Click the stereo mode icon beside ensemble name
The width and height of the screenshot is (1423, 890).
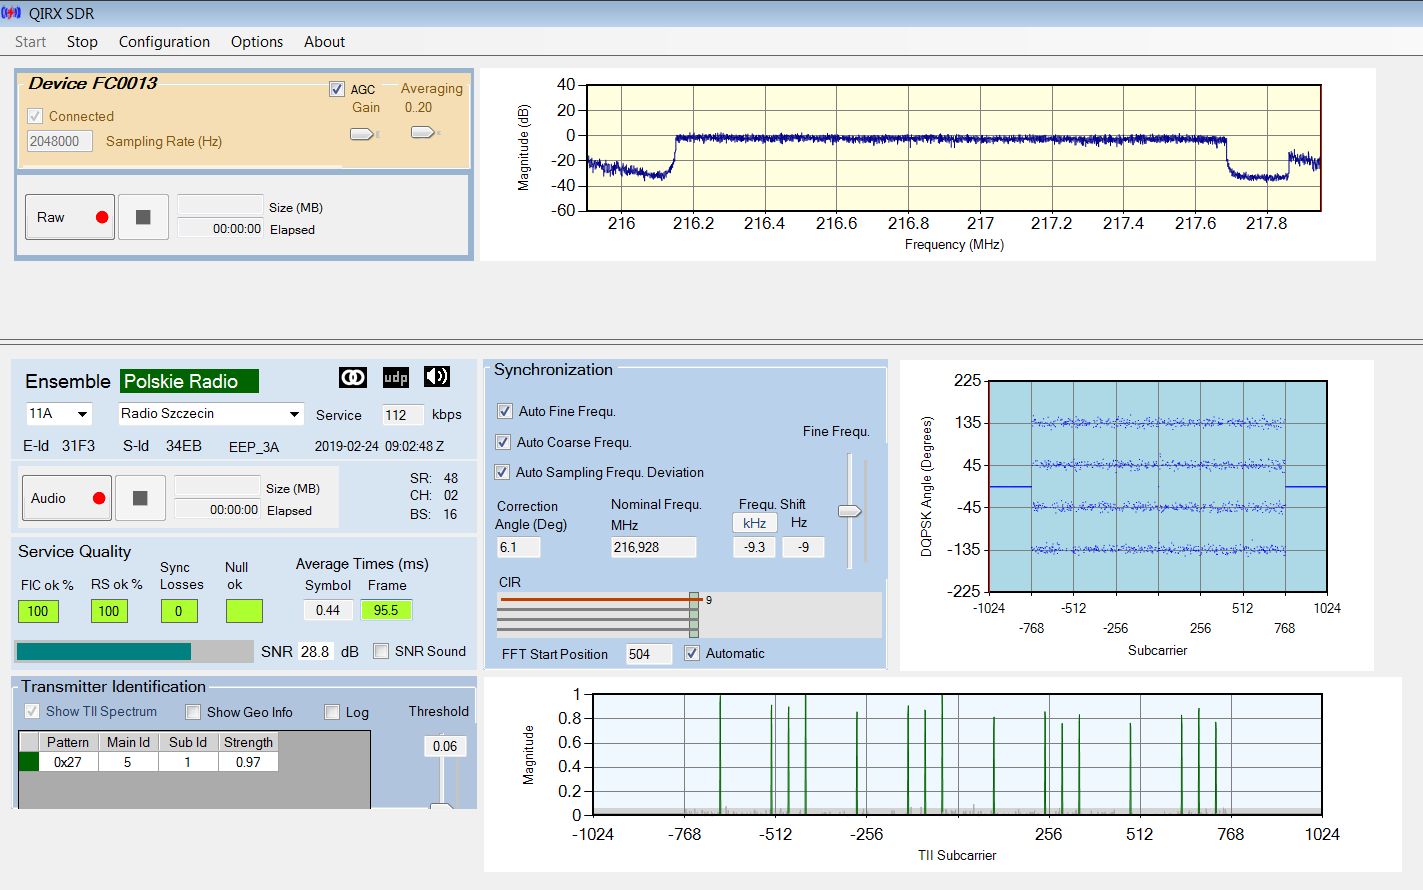point(353,377)
